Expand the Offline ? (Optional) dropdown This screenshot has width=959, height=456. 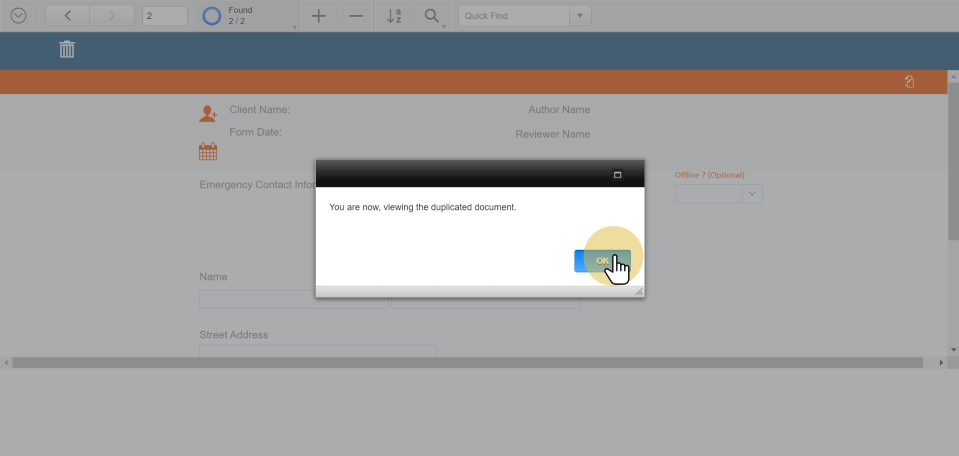coord(752,194)
